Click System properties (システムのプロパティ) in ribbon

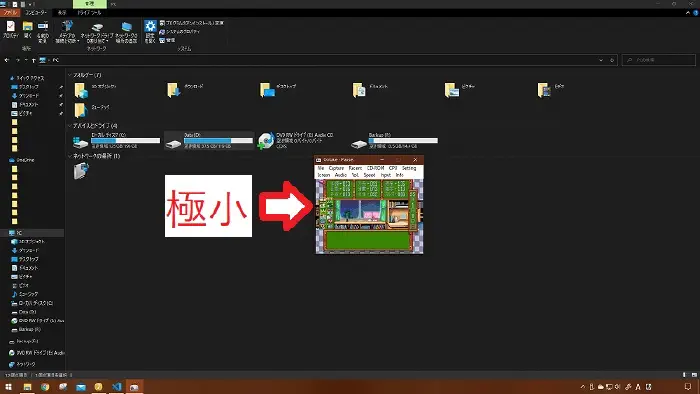pos(179,32)
